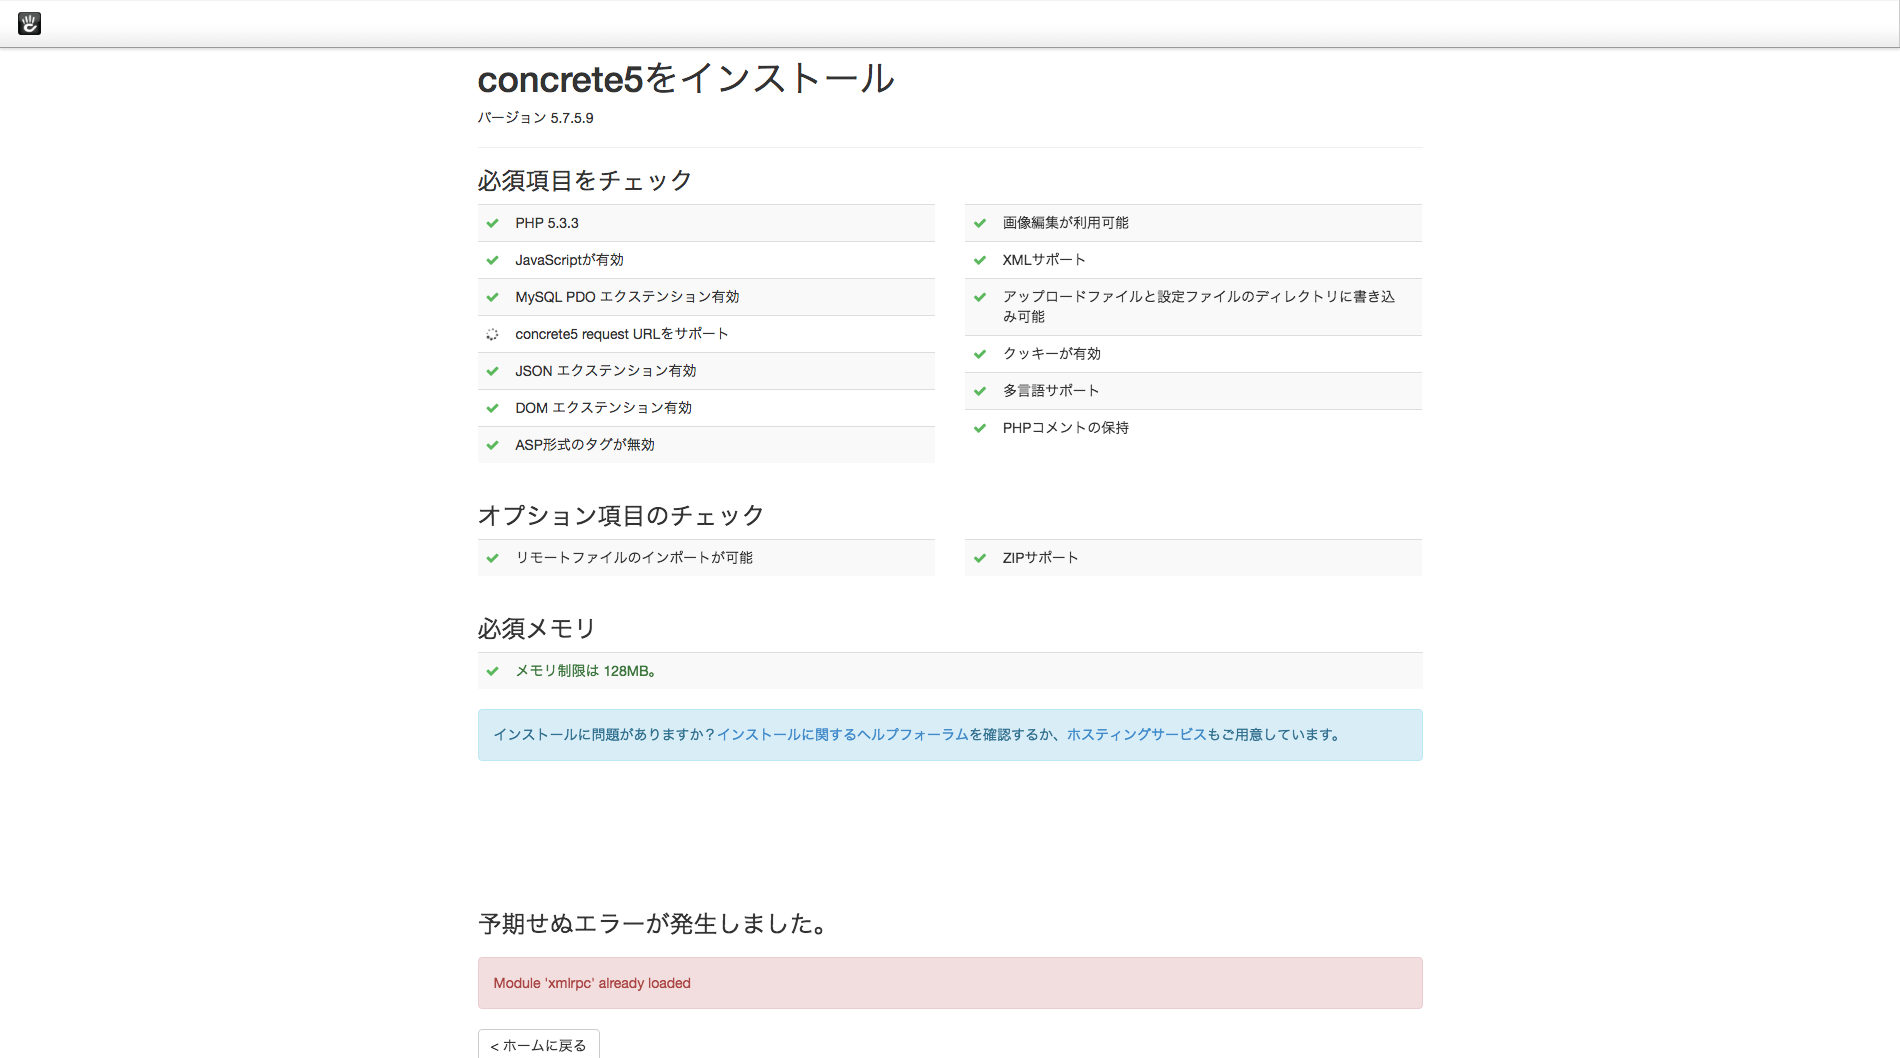Viewport: 1900px width, 1058px height.
Task: Click the checkmark beside リモートファイルのインポートが可能
Action: (492, 558)
